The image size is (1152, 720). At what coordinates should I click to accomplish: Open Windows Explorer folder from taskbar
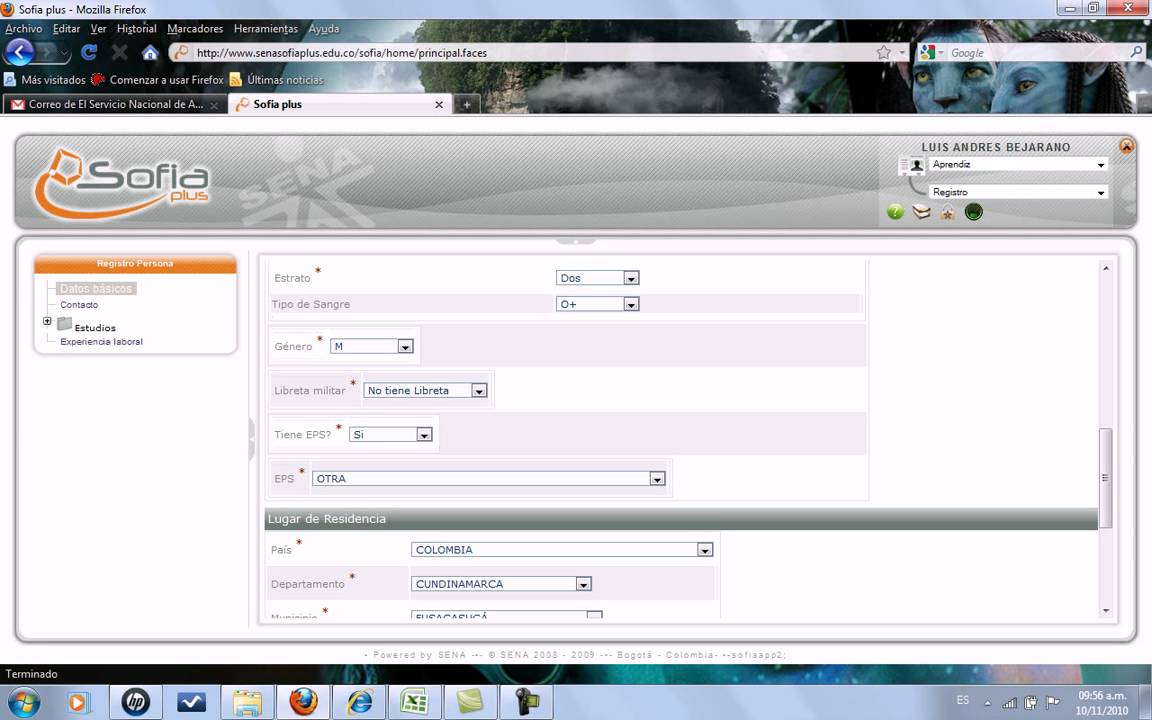pyautogui.click(x=248, y=702)
